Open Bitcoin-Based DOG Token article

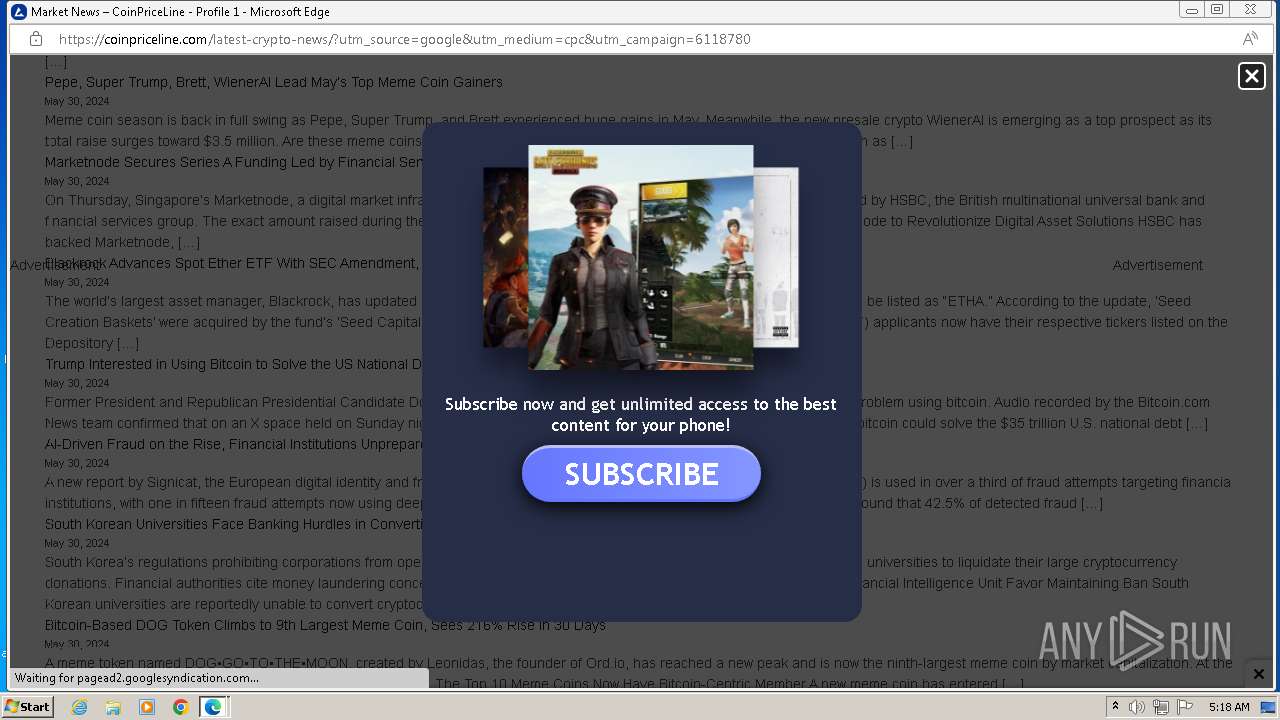[x=325, y=625]
